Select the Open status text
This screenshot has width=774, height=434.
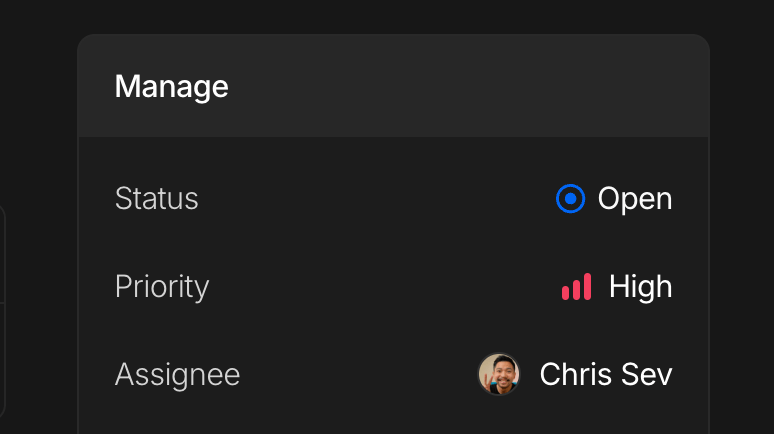[x=635, y=199]
